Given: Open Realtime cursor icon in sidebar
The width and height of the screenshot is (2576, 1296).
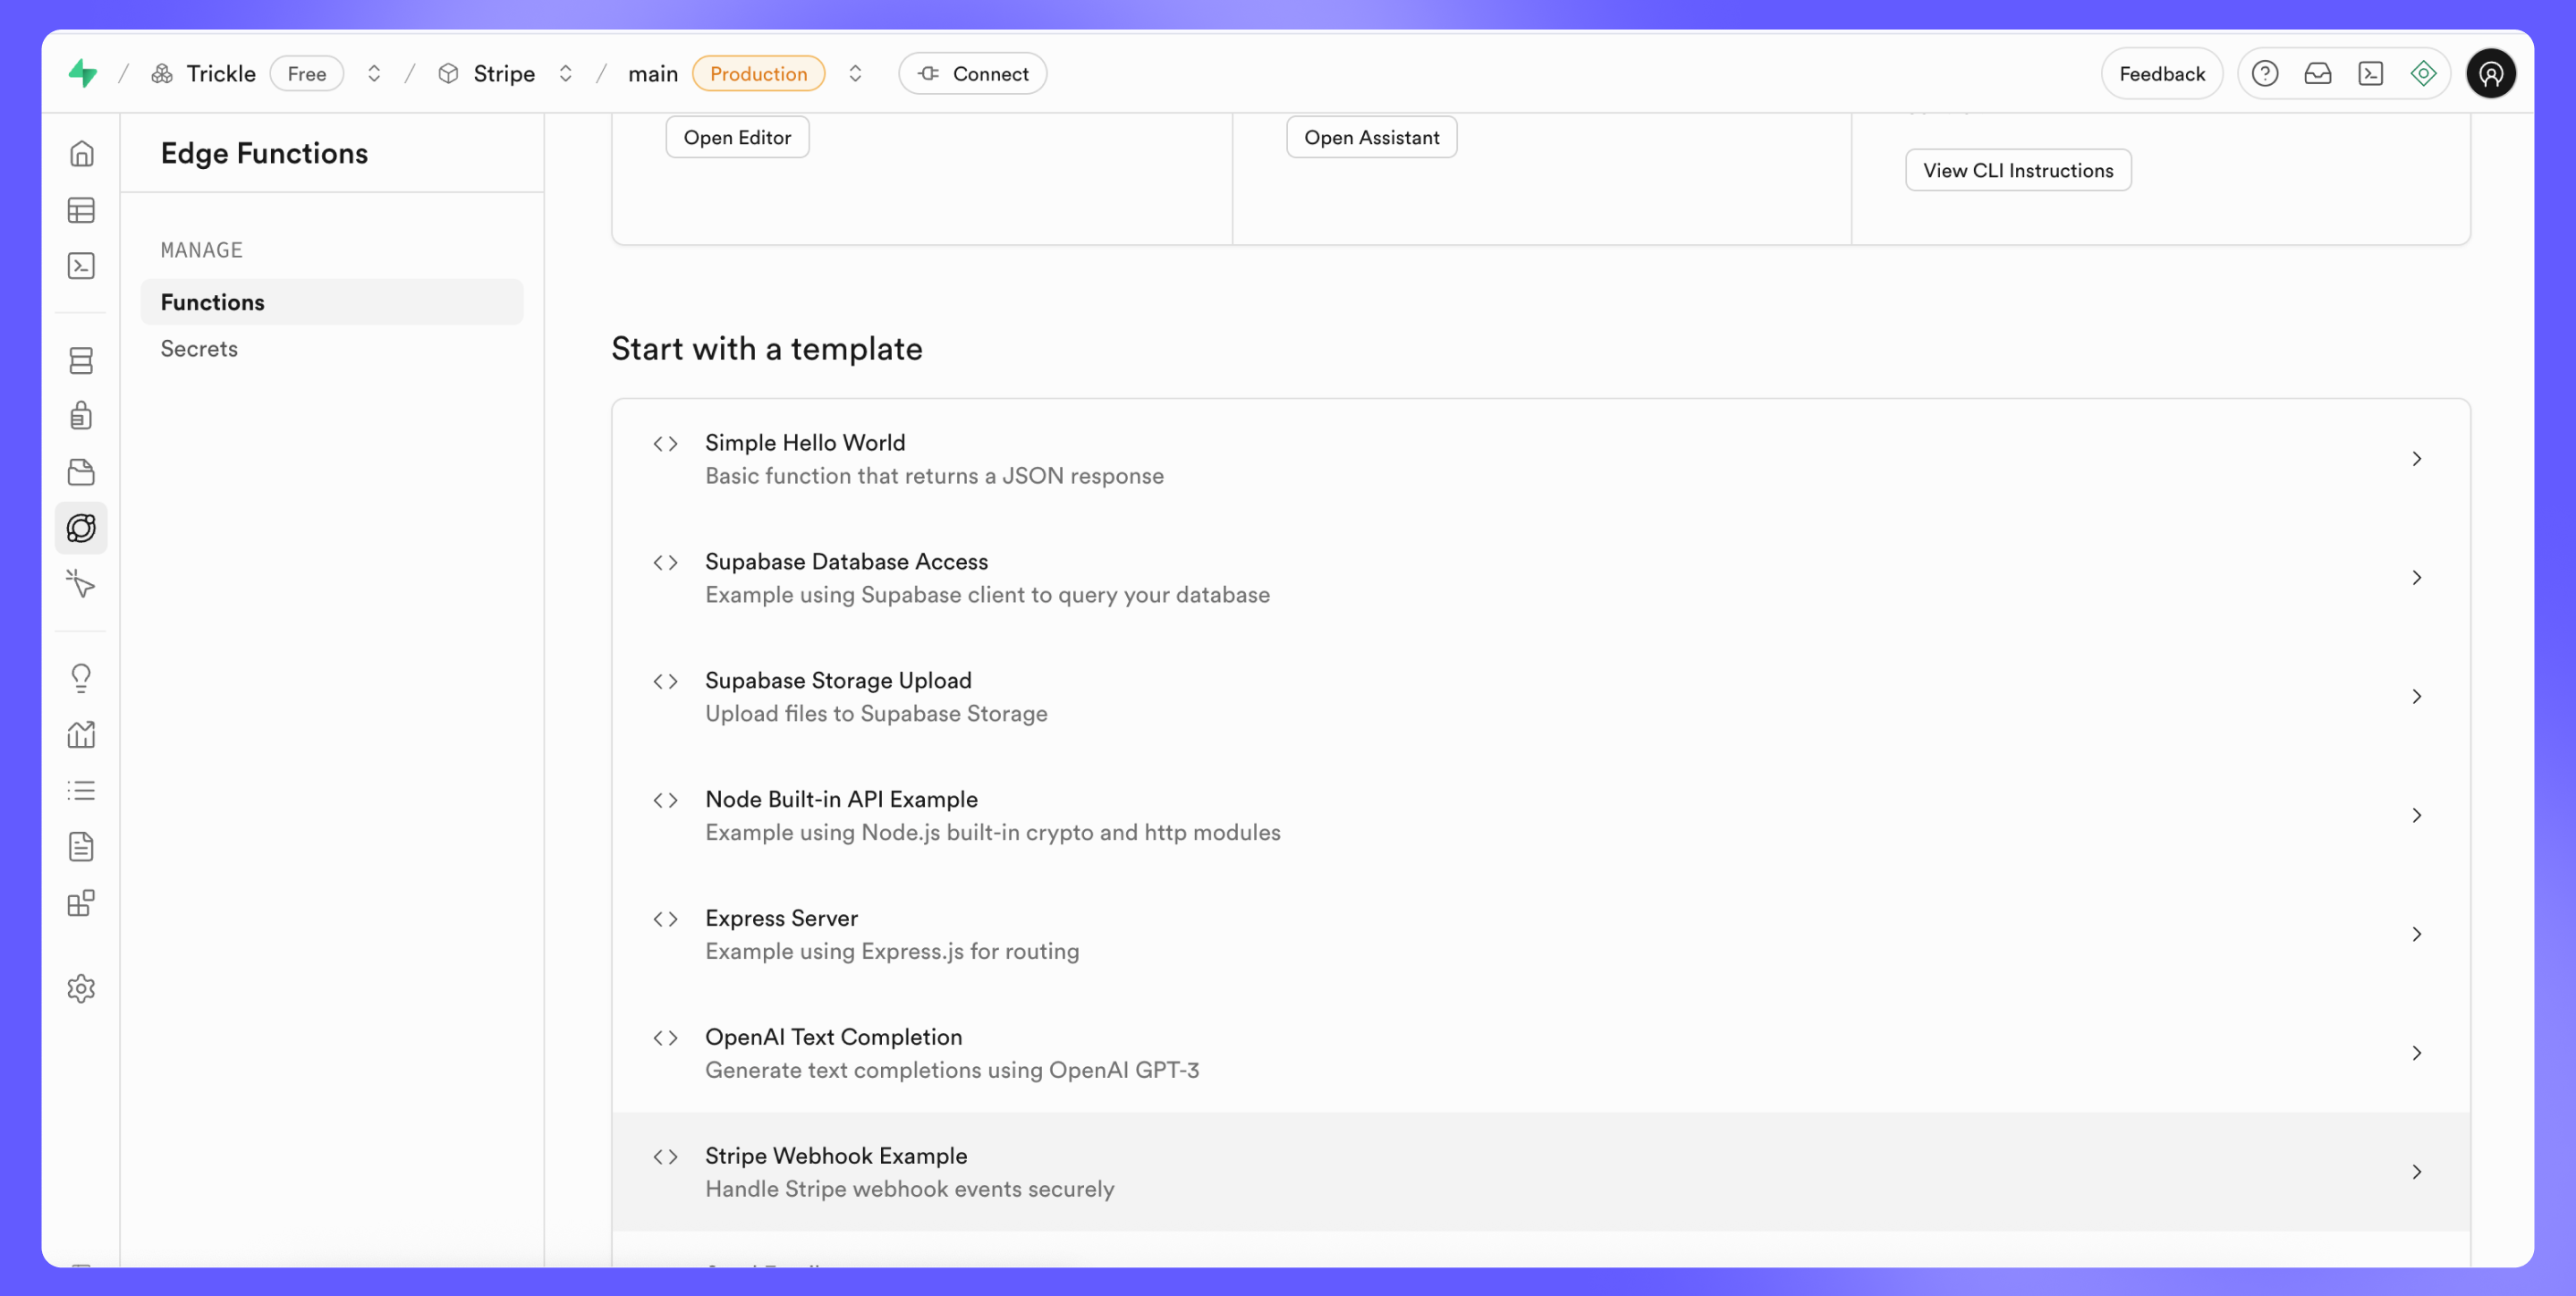Looking at the screenshot, I should coord(81,584).
